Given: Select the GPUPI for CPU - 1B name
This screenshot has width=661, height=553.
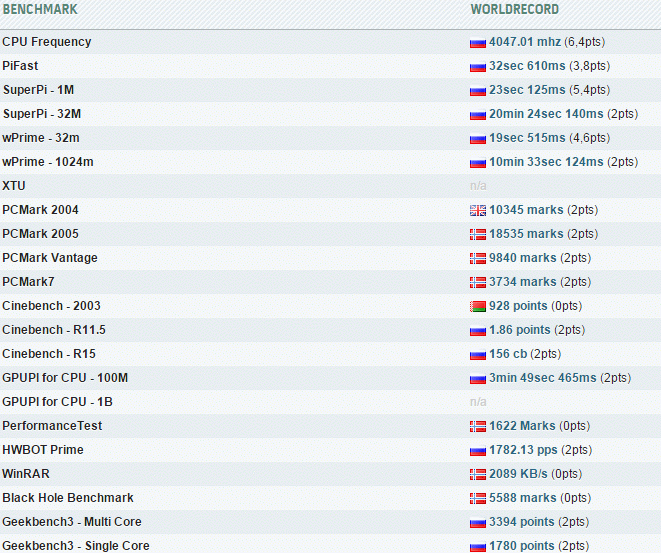Looking at the screenshot, I should (57, 402).
